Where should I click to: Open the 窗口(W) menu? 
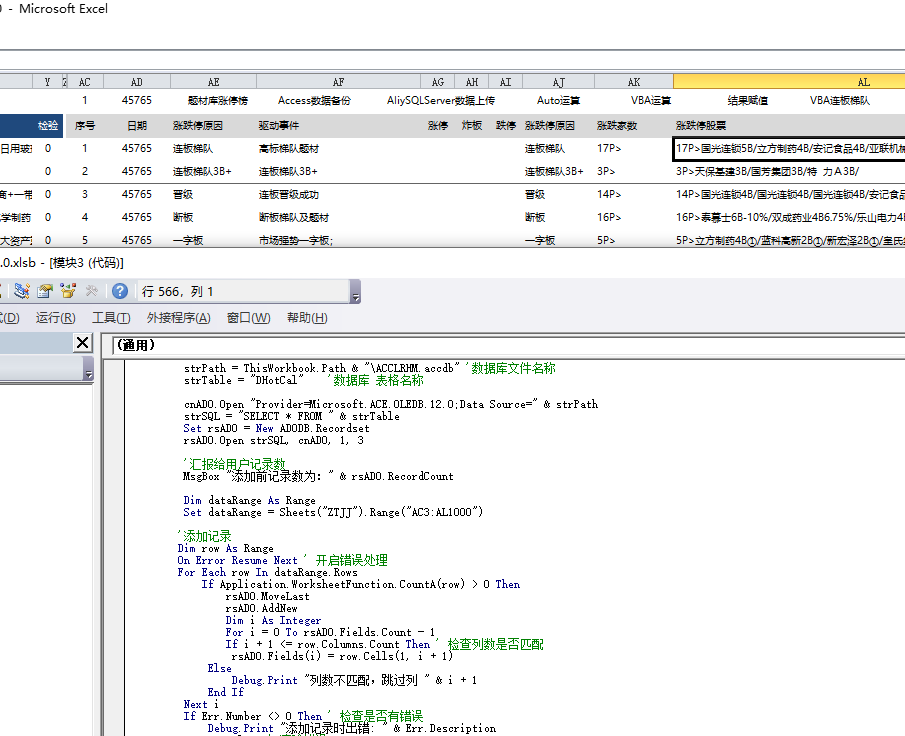[x=248, y=317]
